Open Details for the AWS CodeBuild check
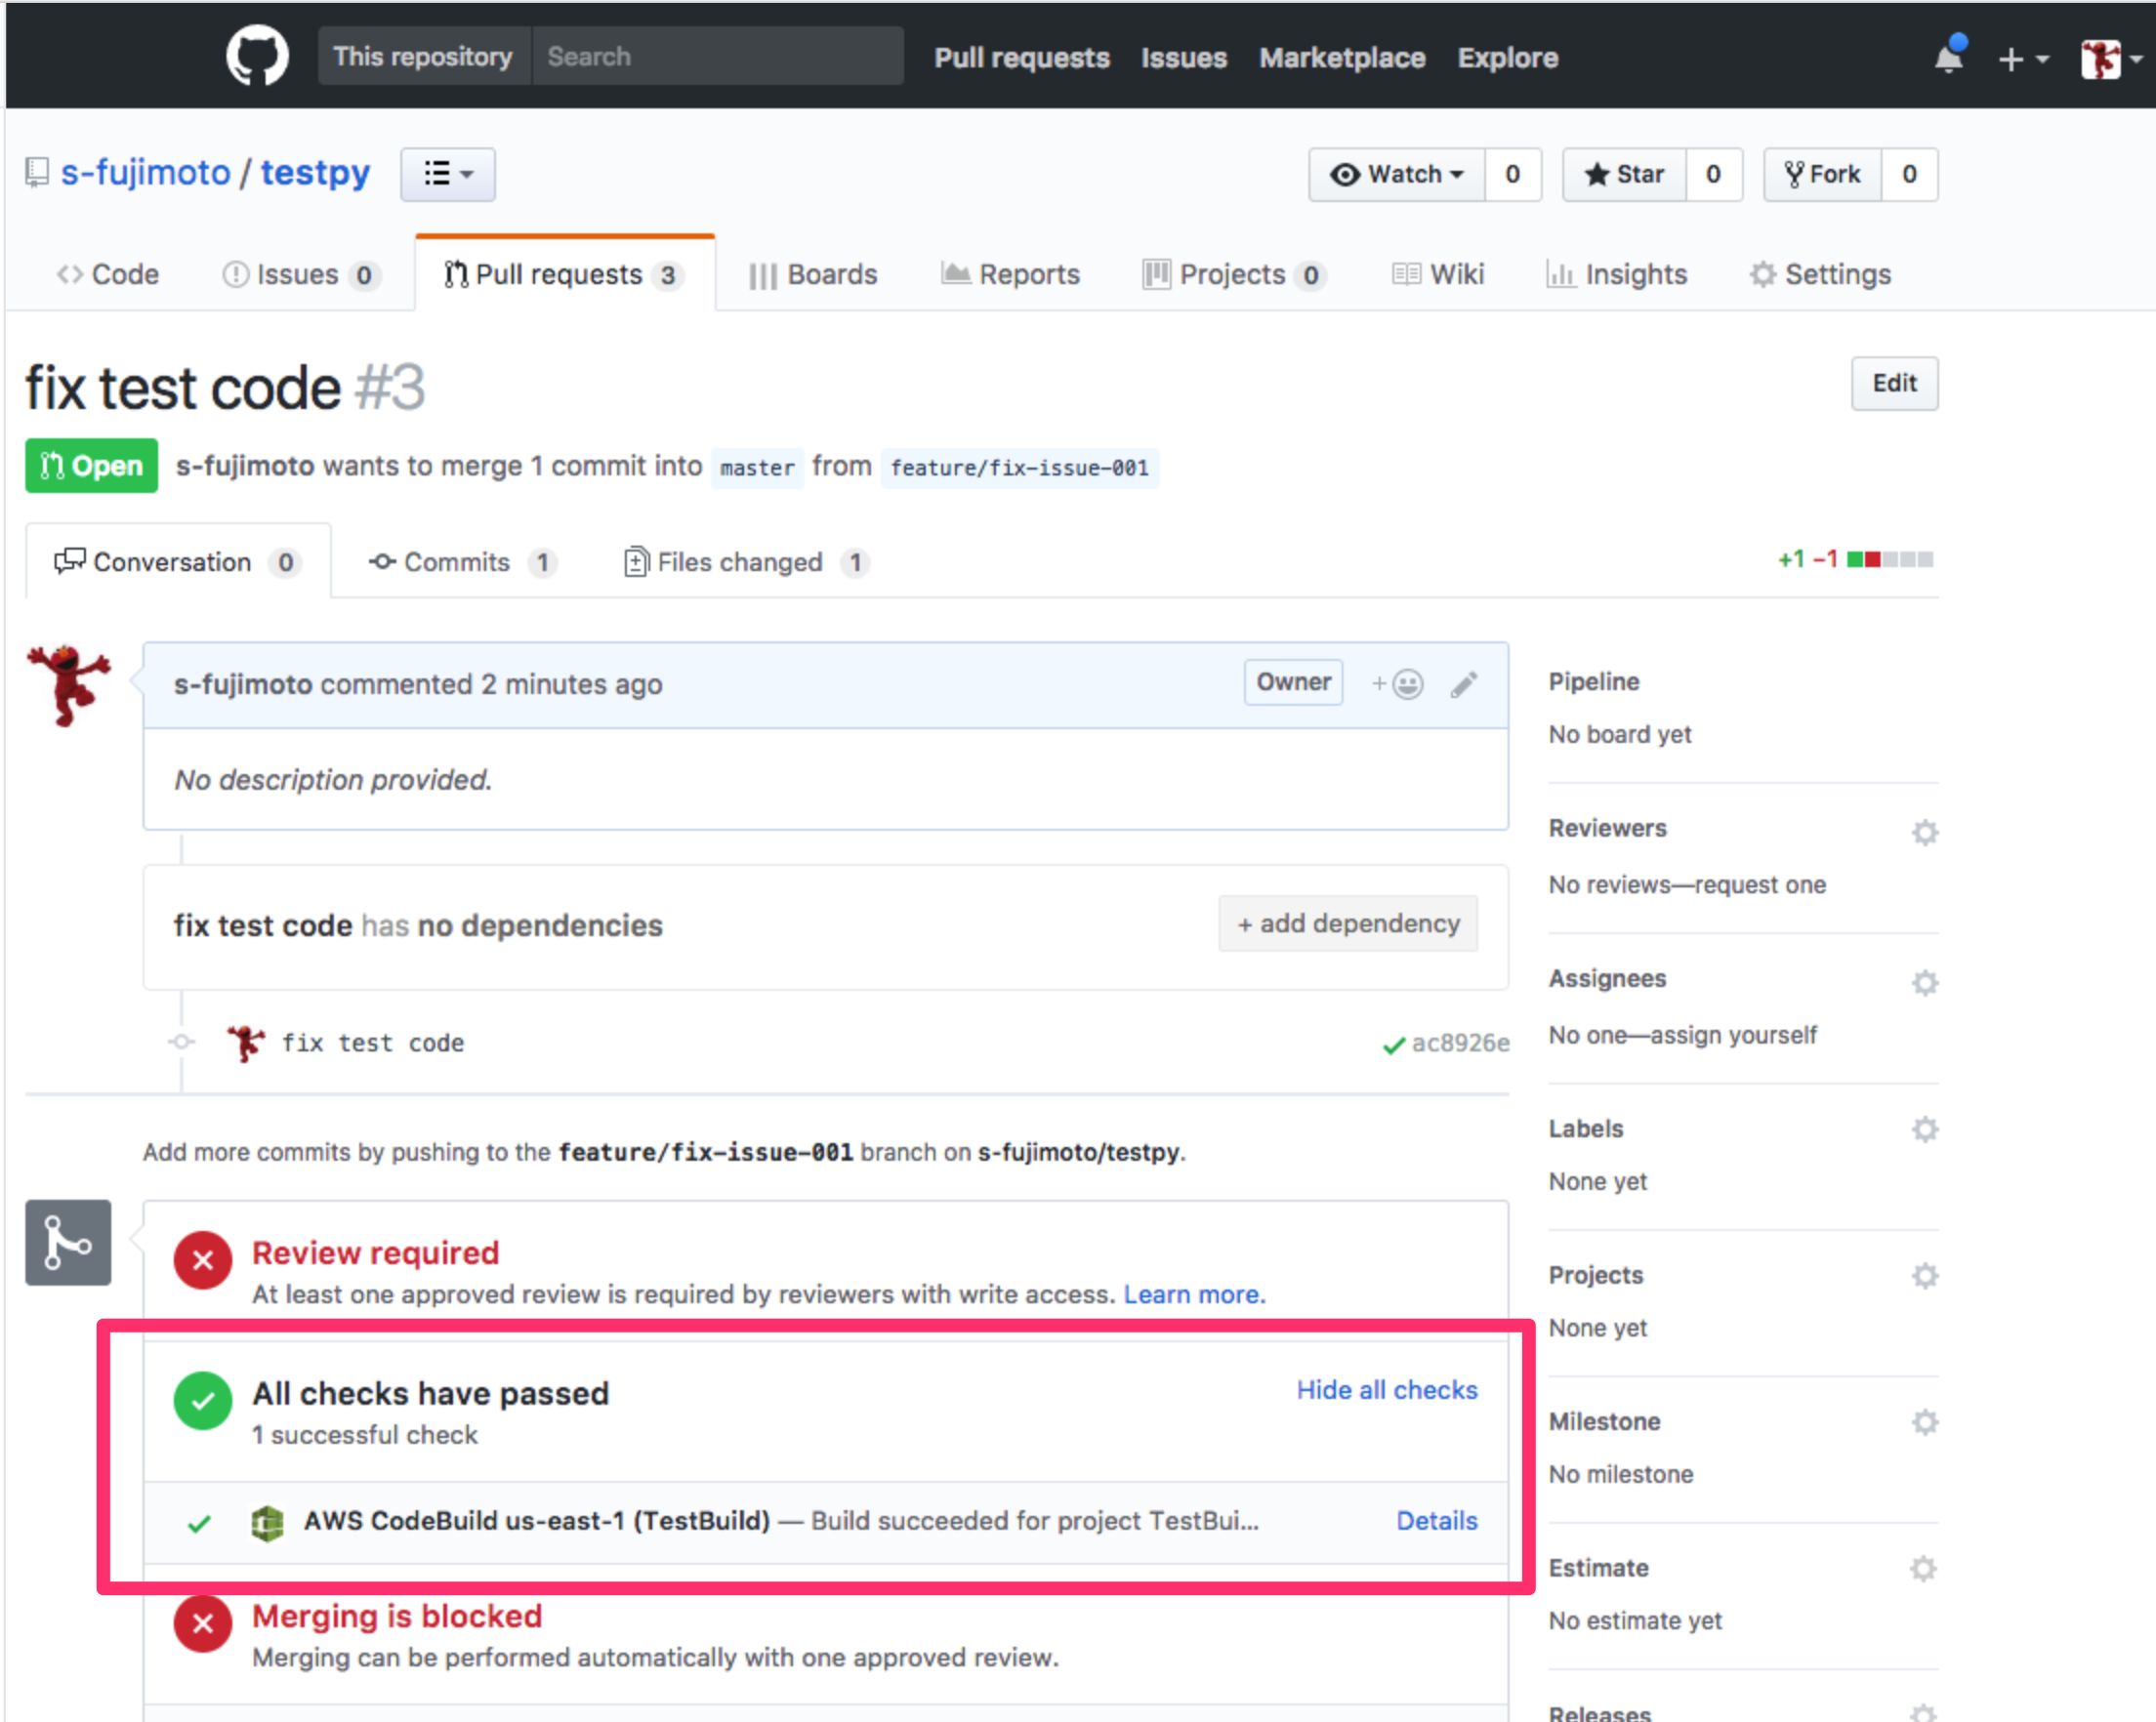 pos(1437,1520)
